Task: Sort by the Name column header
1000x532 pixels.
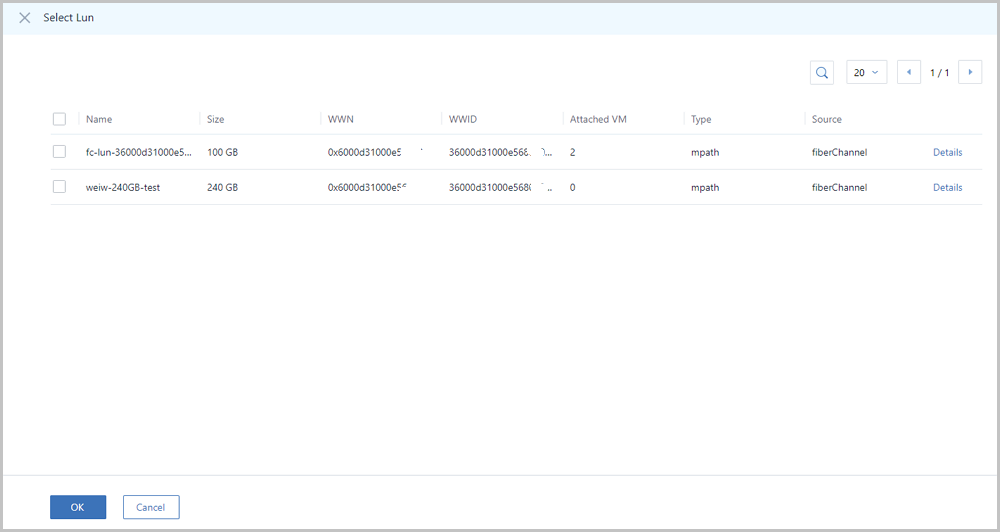Action: pyautogui.click(x=99, y=119)
